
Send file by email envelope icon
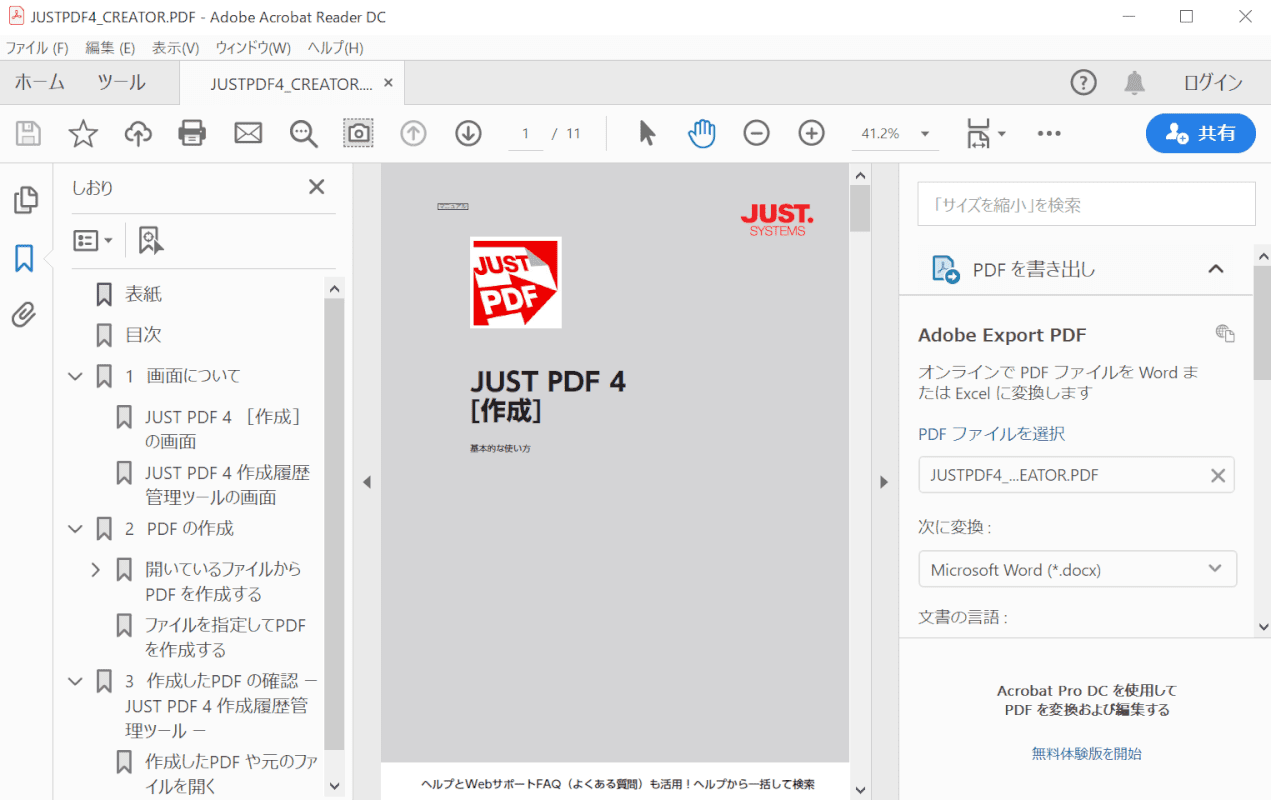tap(248, 133)
